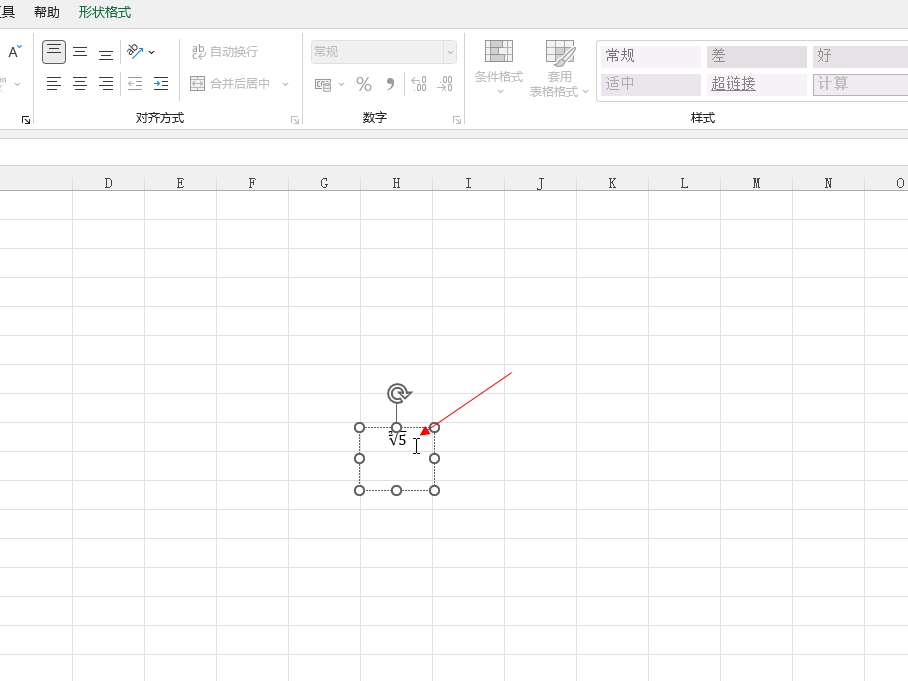This screenshot has width=908, height=681.
Task: Expand the 常规 number format combo box
Action: [450, 52]
